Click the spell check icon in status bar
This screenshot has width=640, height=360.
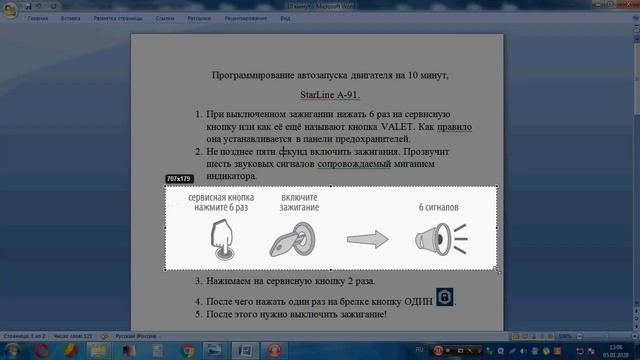(x=104, y=336)
